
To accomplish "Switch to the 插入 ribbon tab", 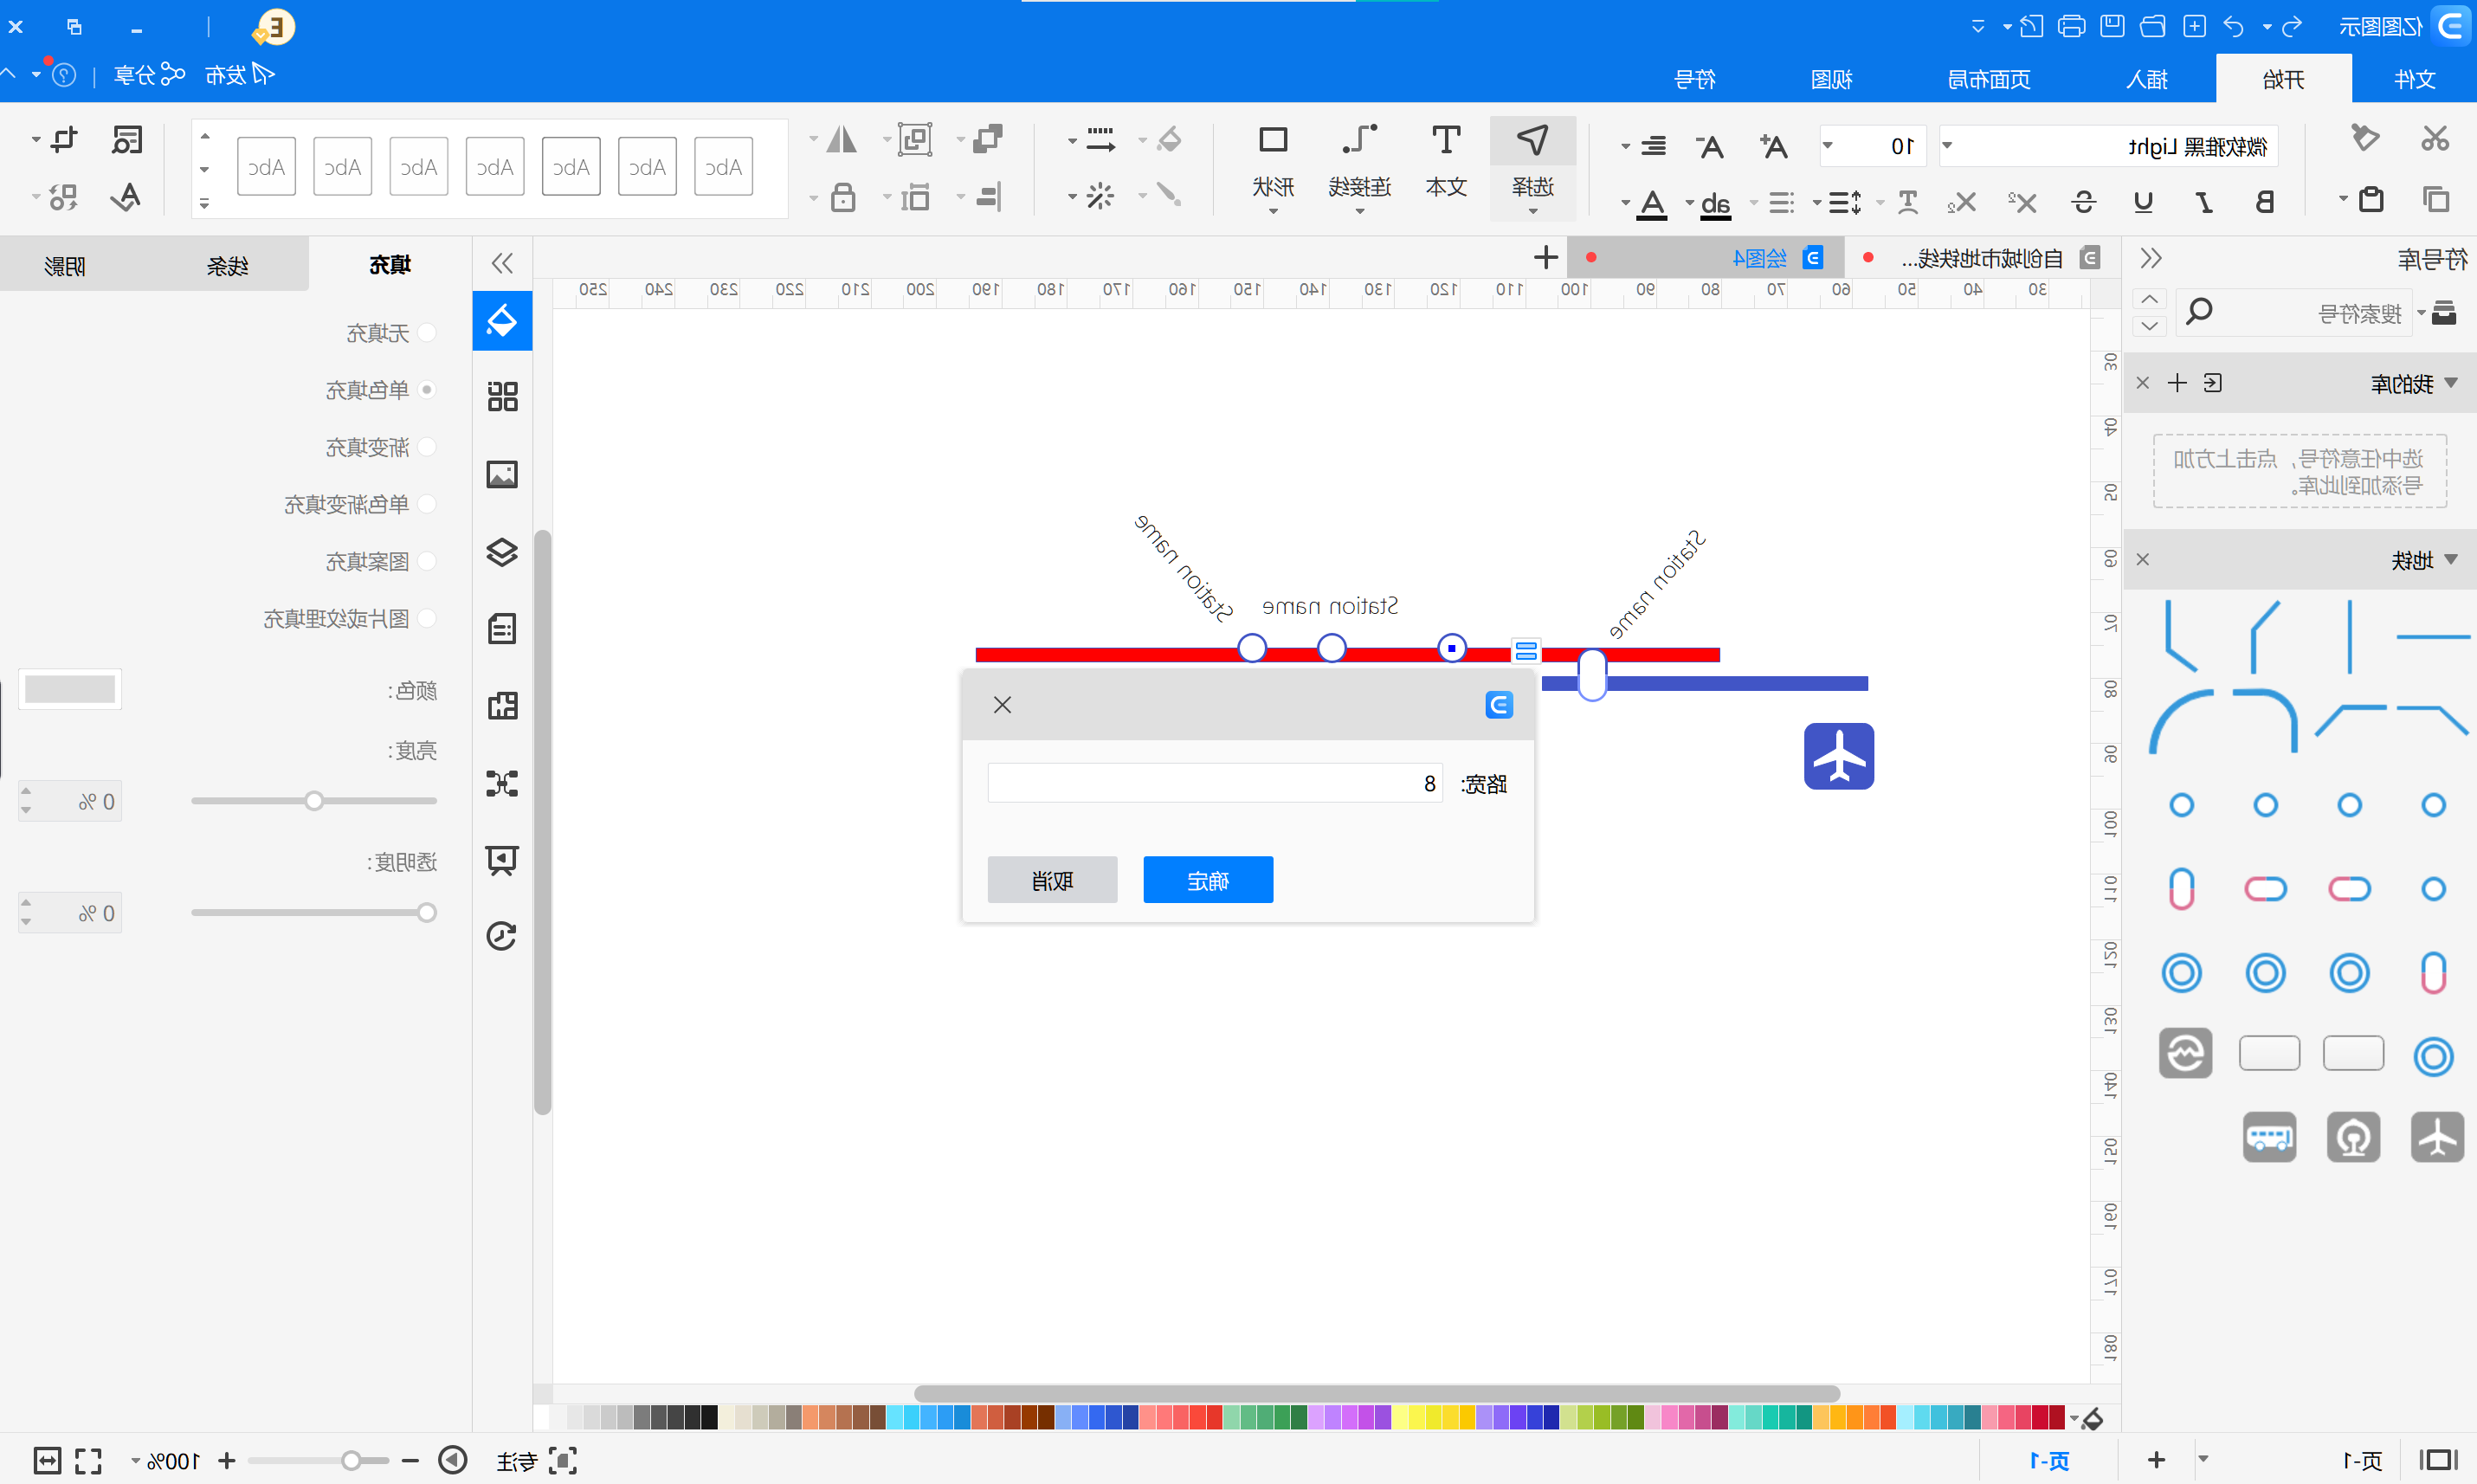I will [x=2146, y=79].
